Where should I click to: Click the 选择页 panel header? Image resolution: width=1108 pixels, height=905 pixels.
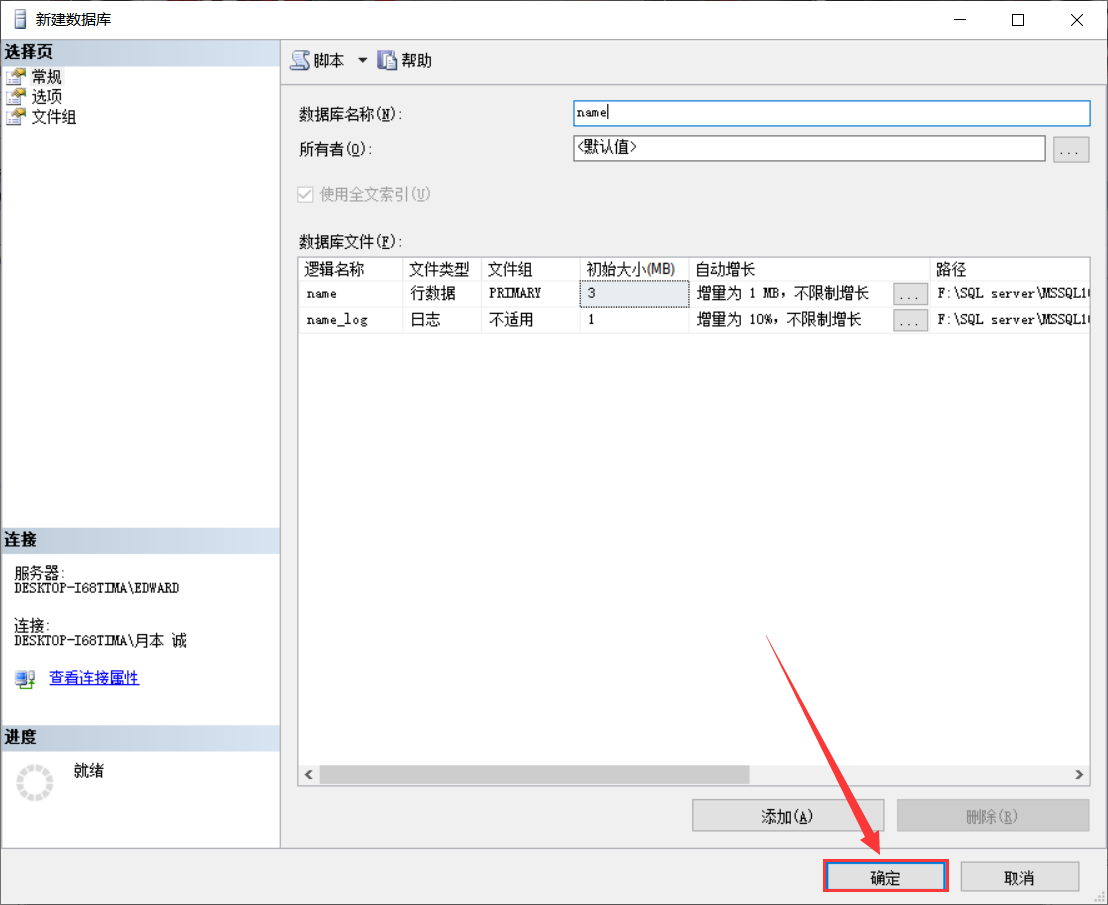point(141,52)
